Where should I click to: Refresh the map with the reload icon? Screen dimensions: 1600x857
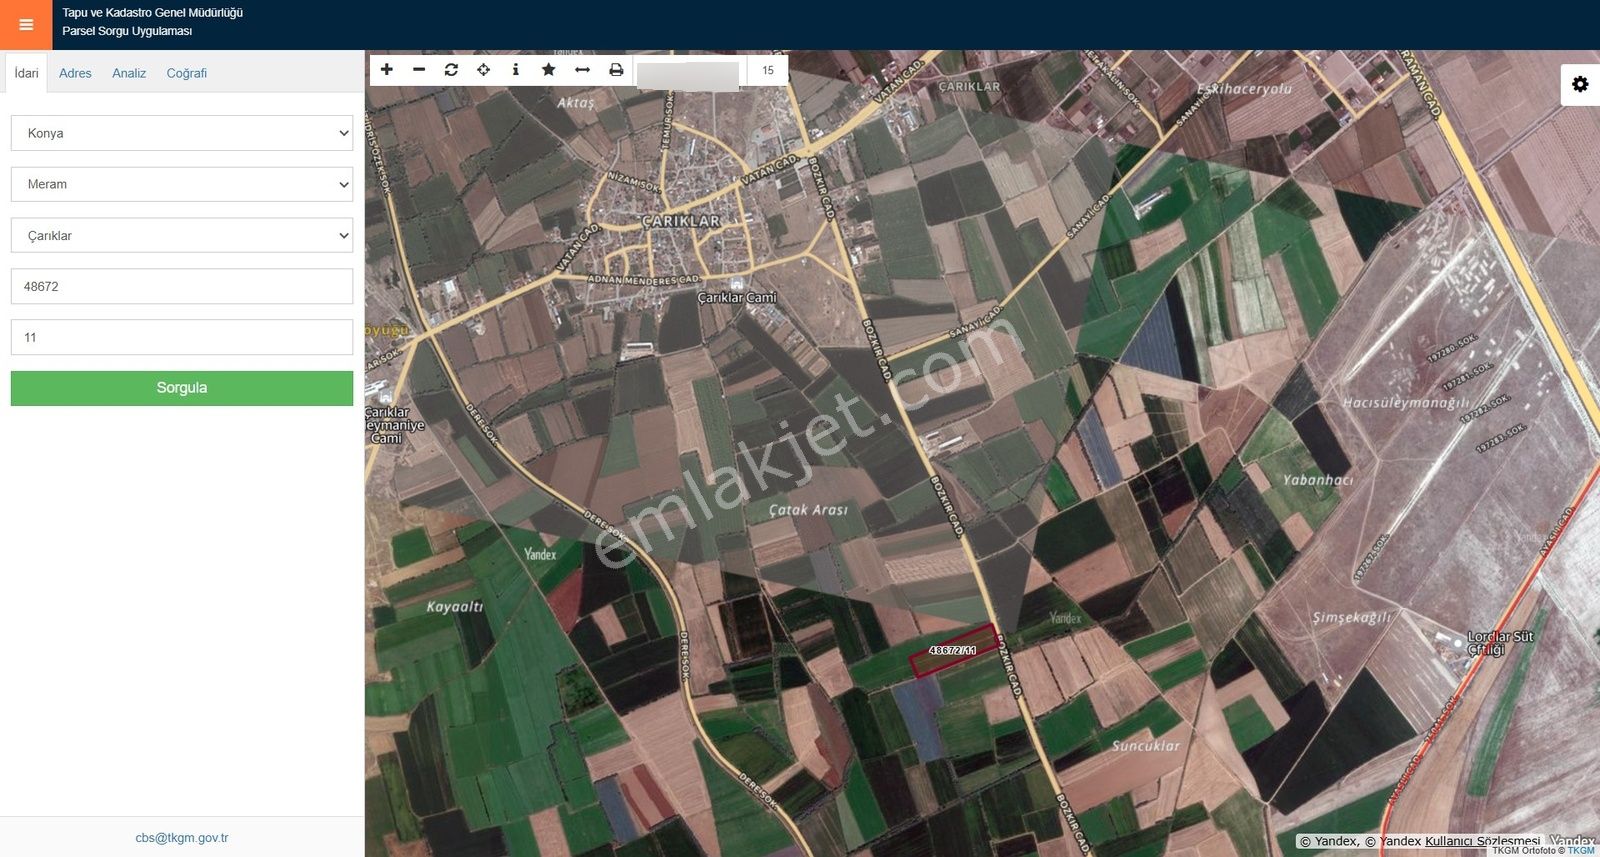[x=451, y=70]
